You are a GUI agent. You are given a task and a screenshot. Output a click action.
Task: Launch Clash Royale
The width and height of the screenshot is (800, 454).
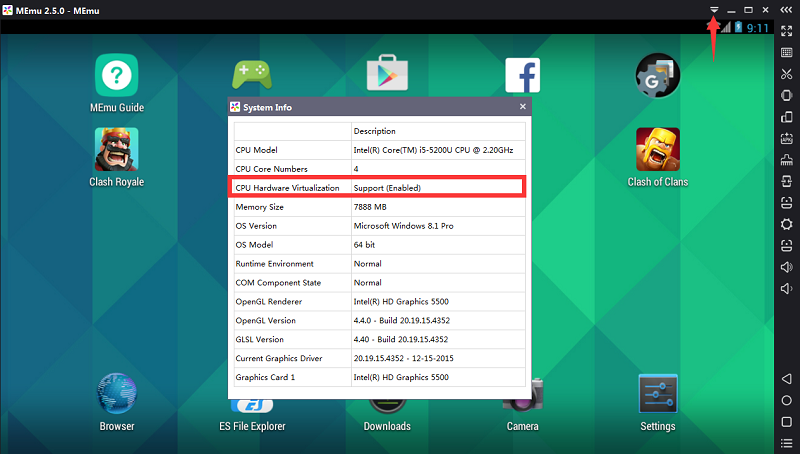pos(116,150)
